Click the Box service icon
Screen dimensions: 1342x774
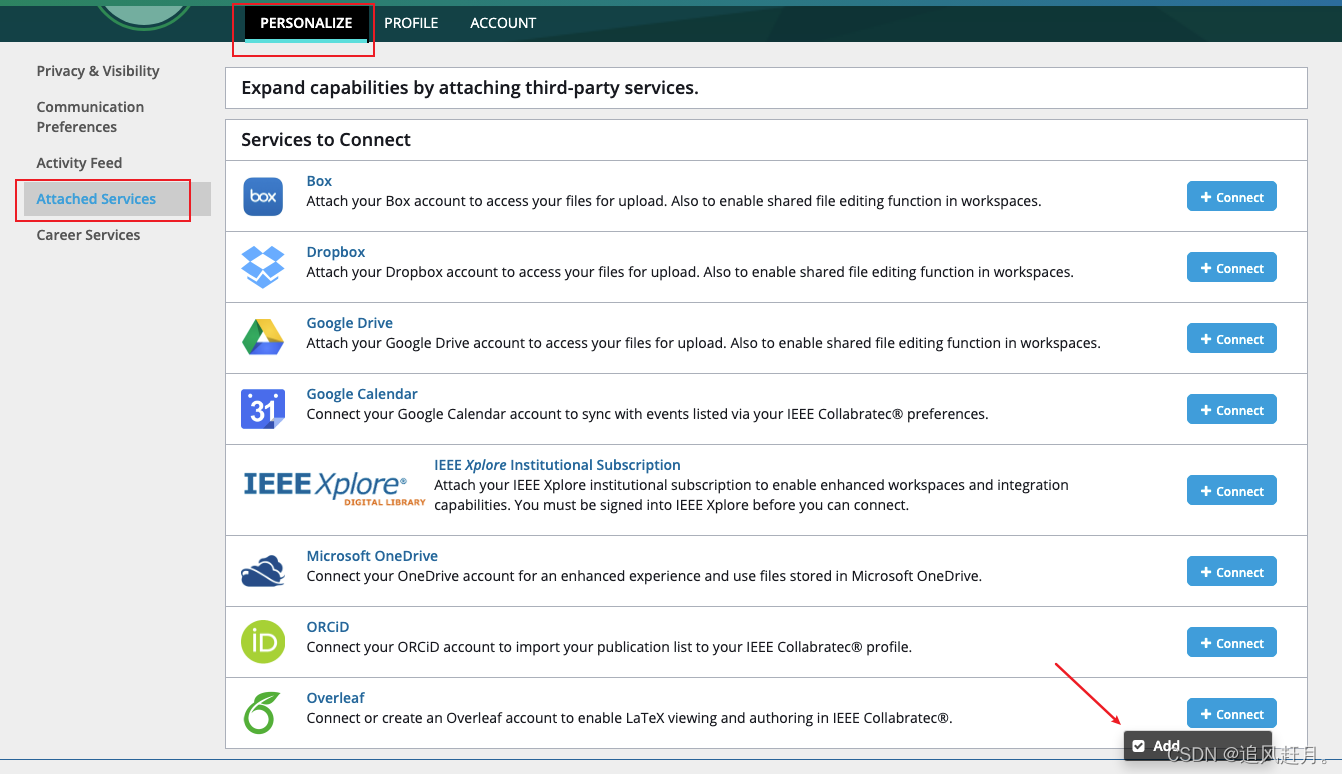pyautogui.click(x=262, y=196)
